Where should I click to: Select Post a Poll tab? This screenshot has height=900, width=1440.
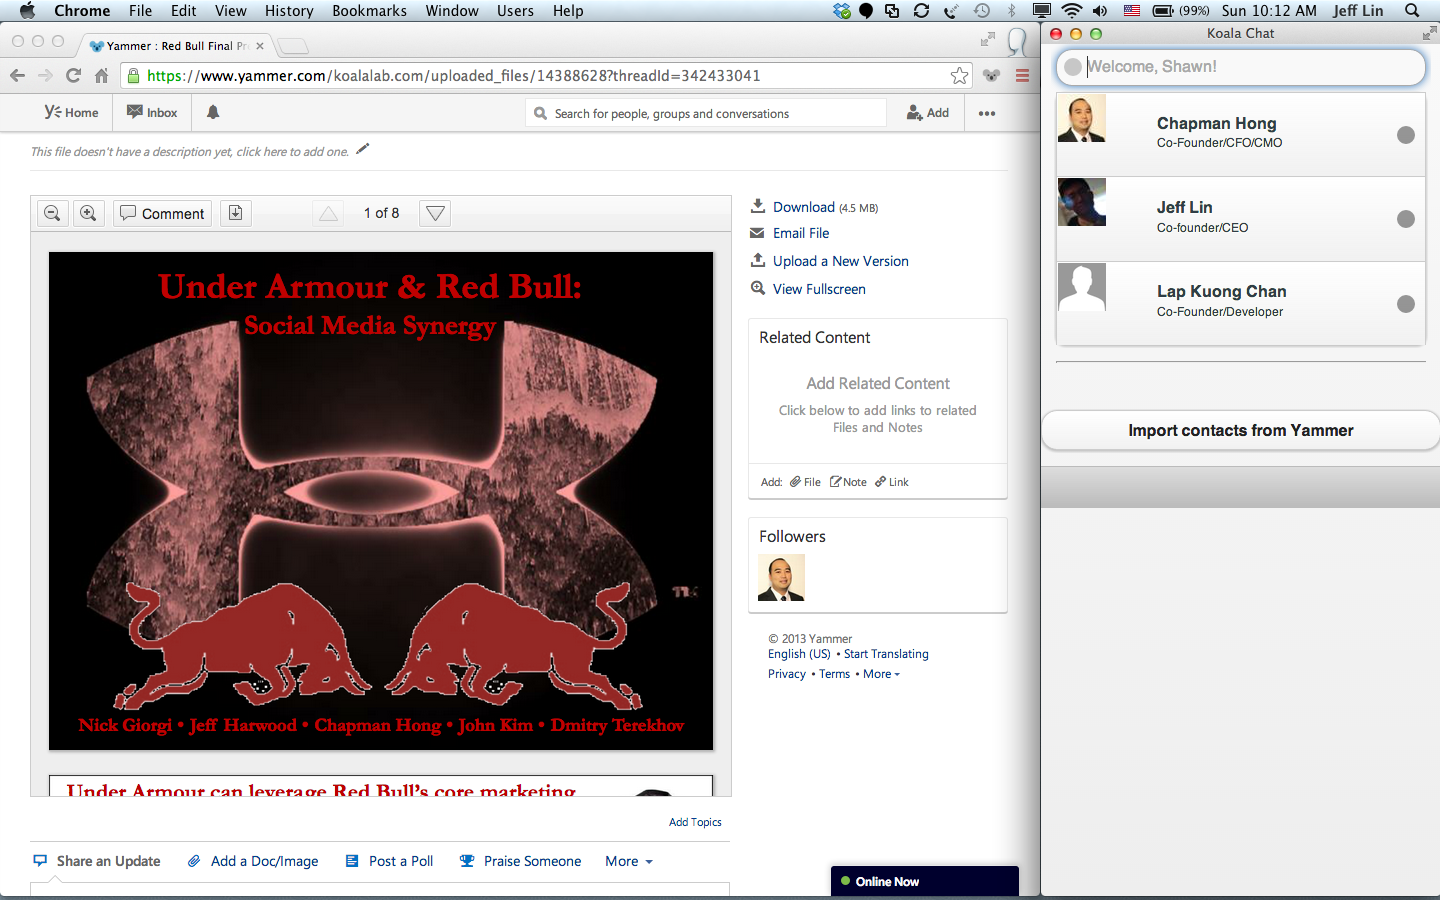coord(389,861)
